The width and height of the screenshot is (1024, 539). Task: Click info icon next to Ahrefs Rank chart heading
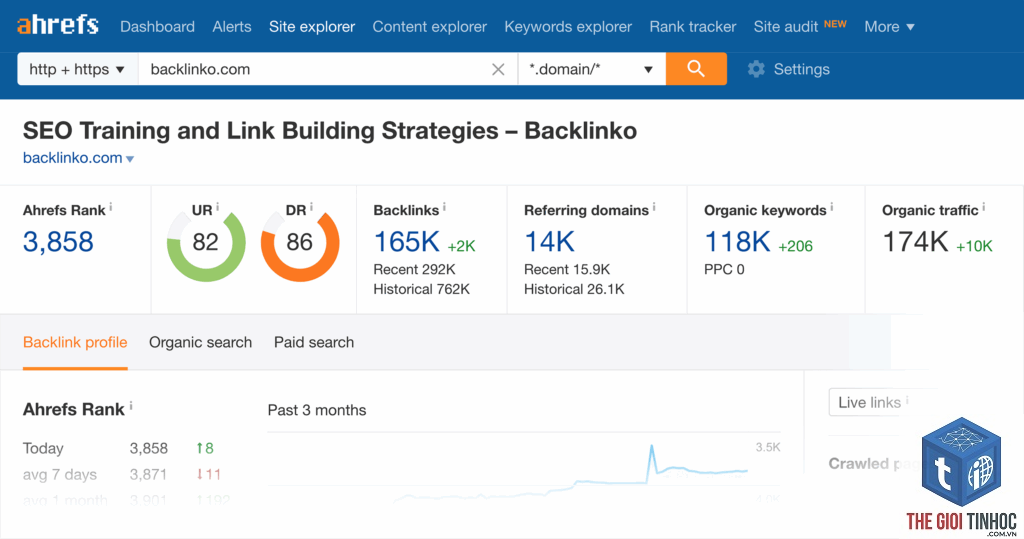point(131,406)
